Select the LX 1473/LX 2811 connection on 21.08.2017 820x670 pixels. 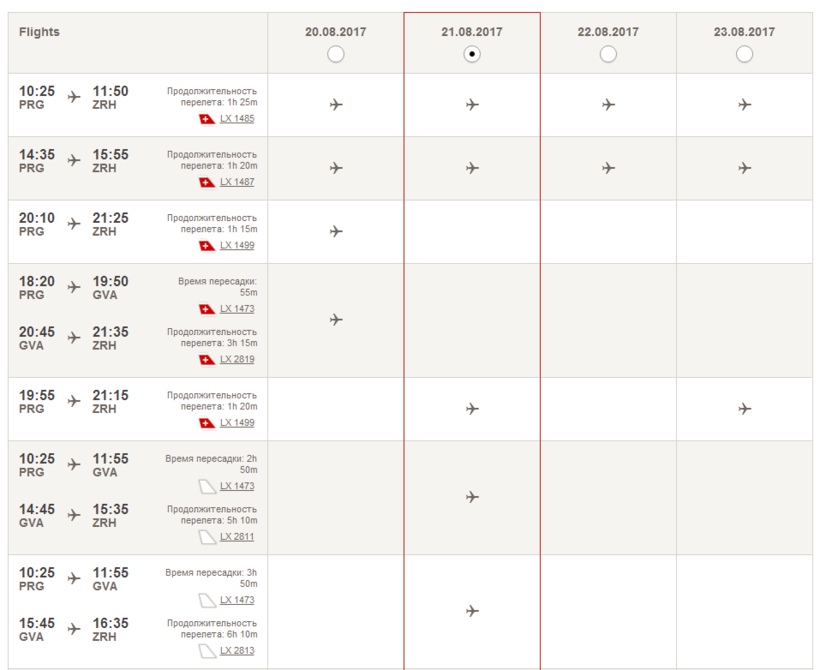[472, 497]
